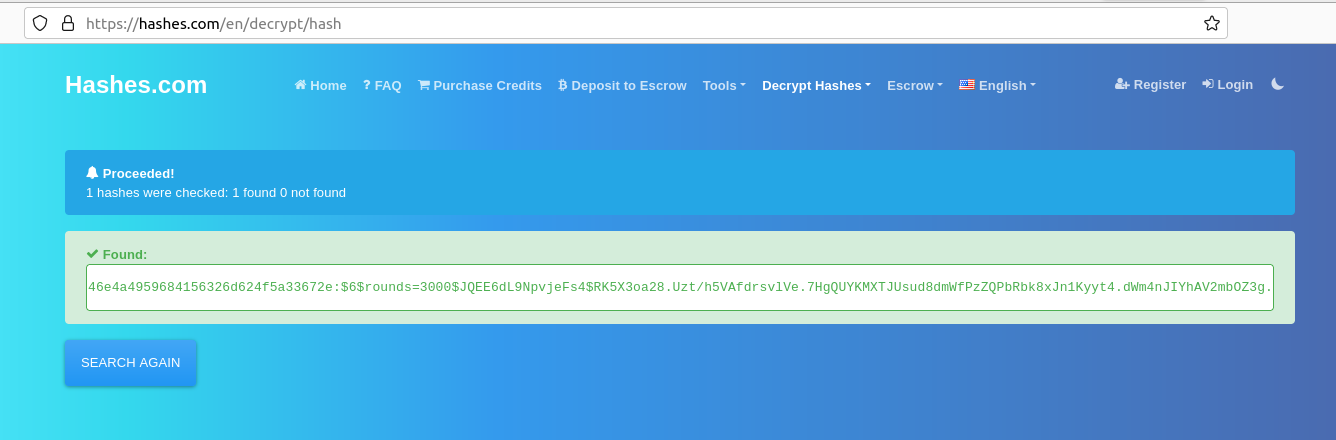The image size is (1336, 440).
Task: Click the Purchase Credits cart icon
Action: (x=424, y=85)
